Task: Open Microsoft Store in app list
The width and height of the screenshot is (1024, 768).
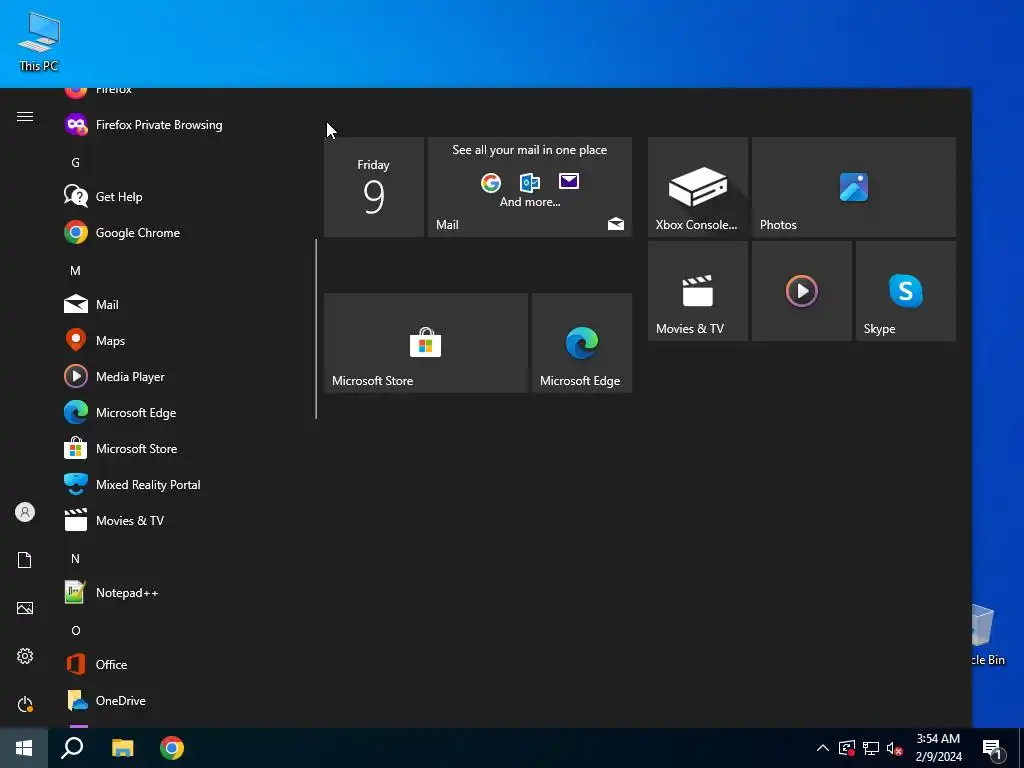Action: (183, 449)
